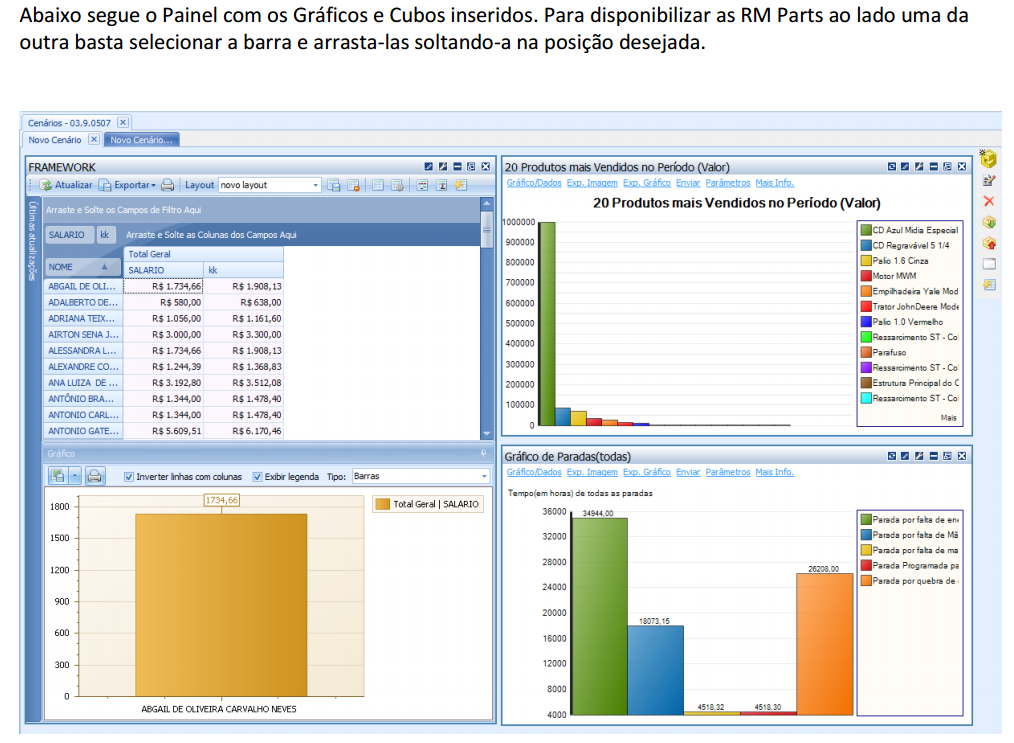Click the ABGAIL DE OLI... name row
Viewport: 1014px width, 743px height.
[x=83, y=286]
